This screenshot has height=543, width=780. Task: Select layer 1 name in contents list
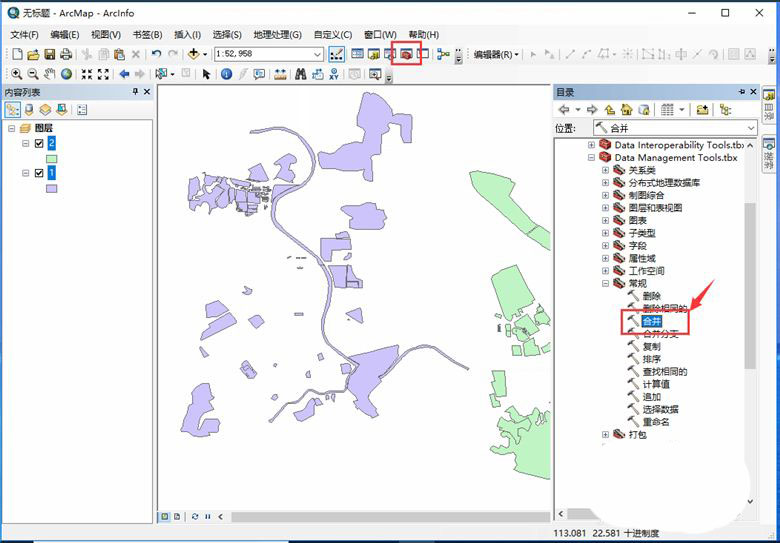(x=51, y=173)
